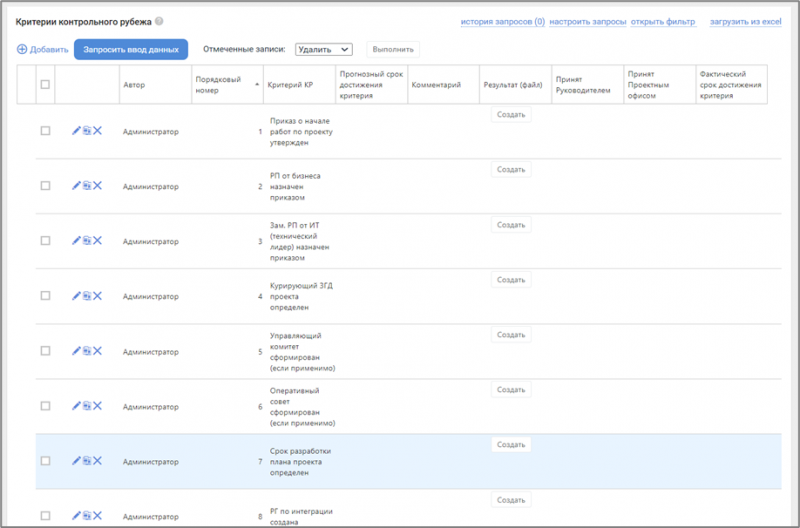Delete criterion 3 using the X icon
The height and width of the screenshot is (528, 800).
point(98,240)
